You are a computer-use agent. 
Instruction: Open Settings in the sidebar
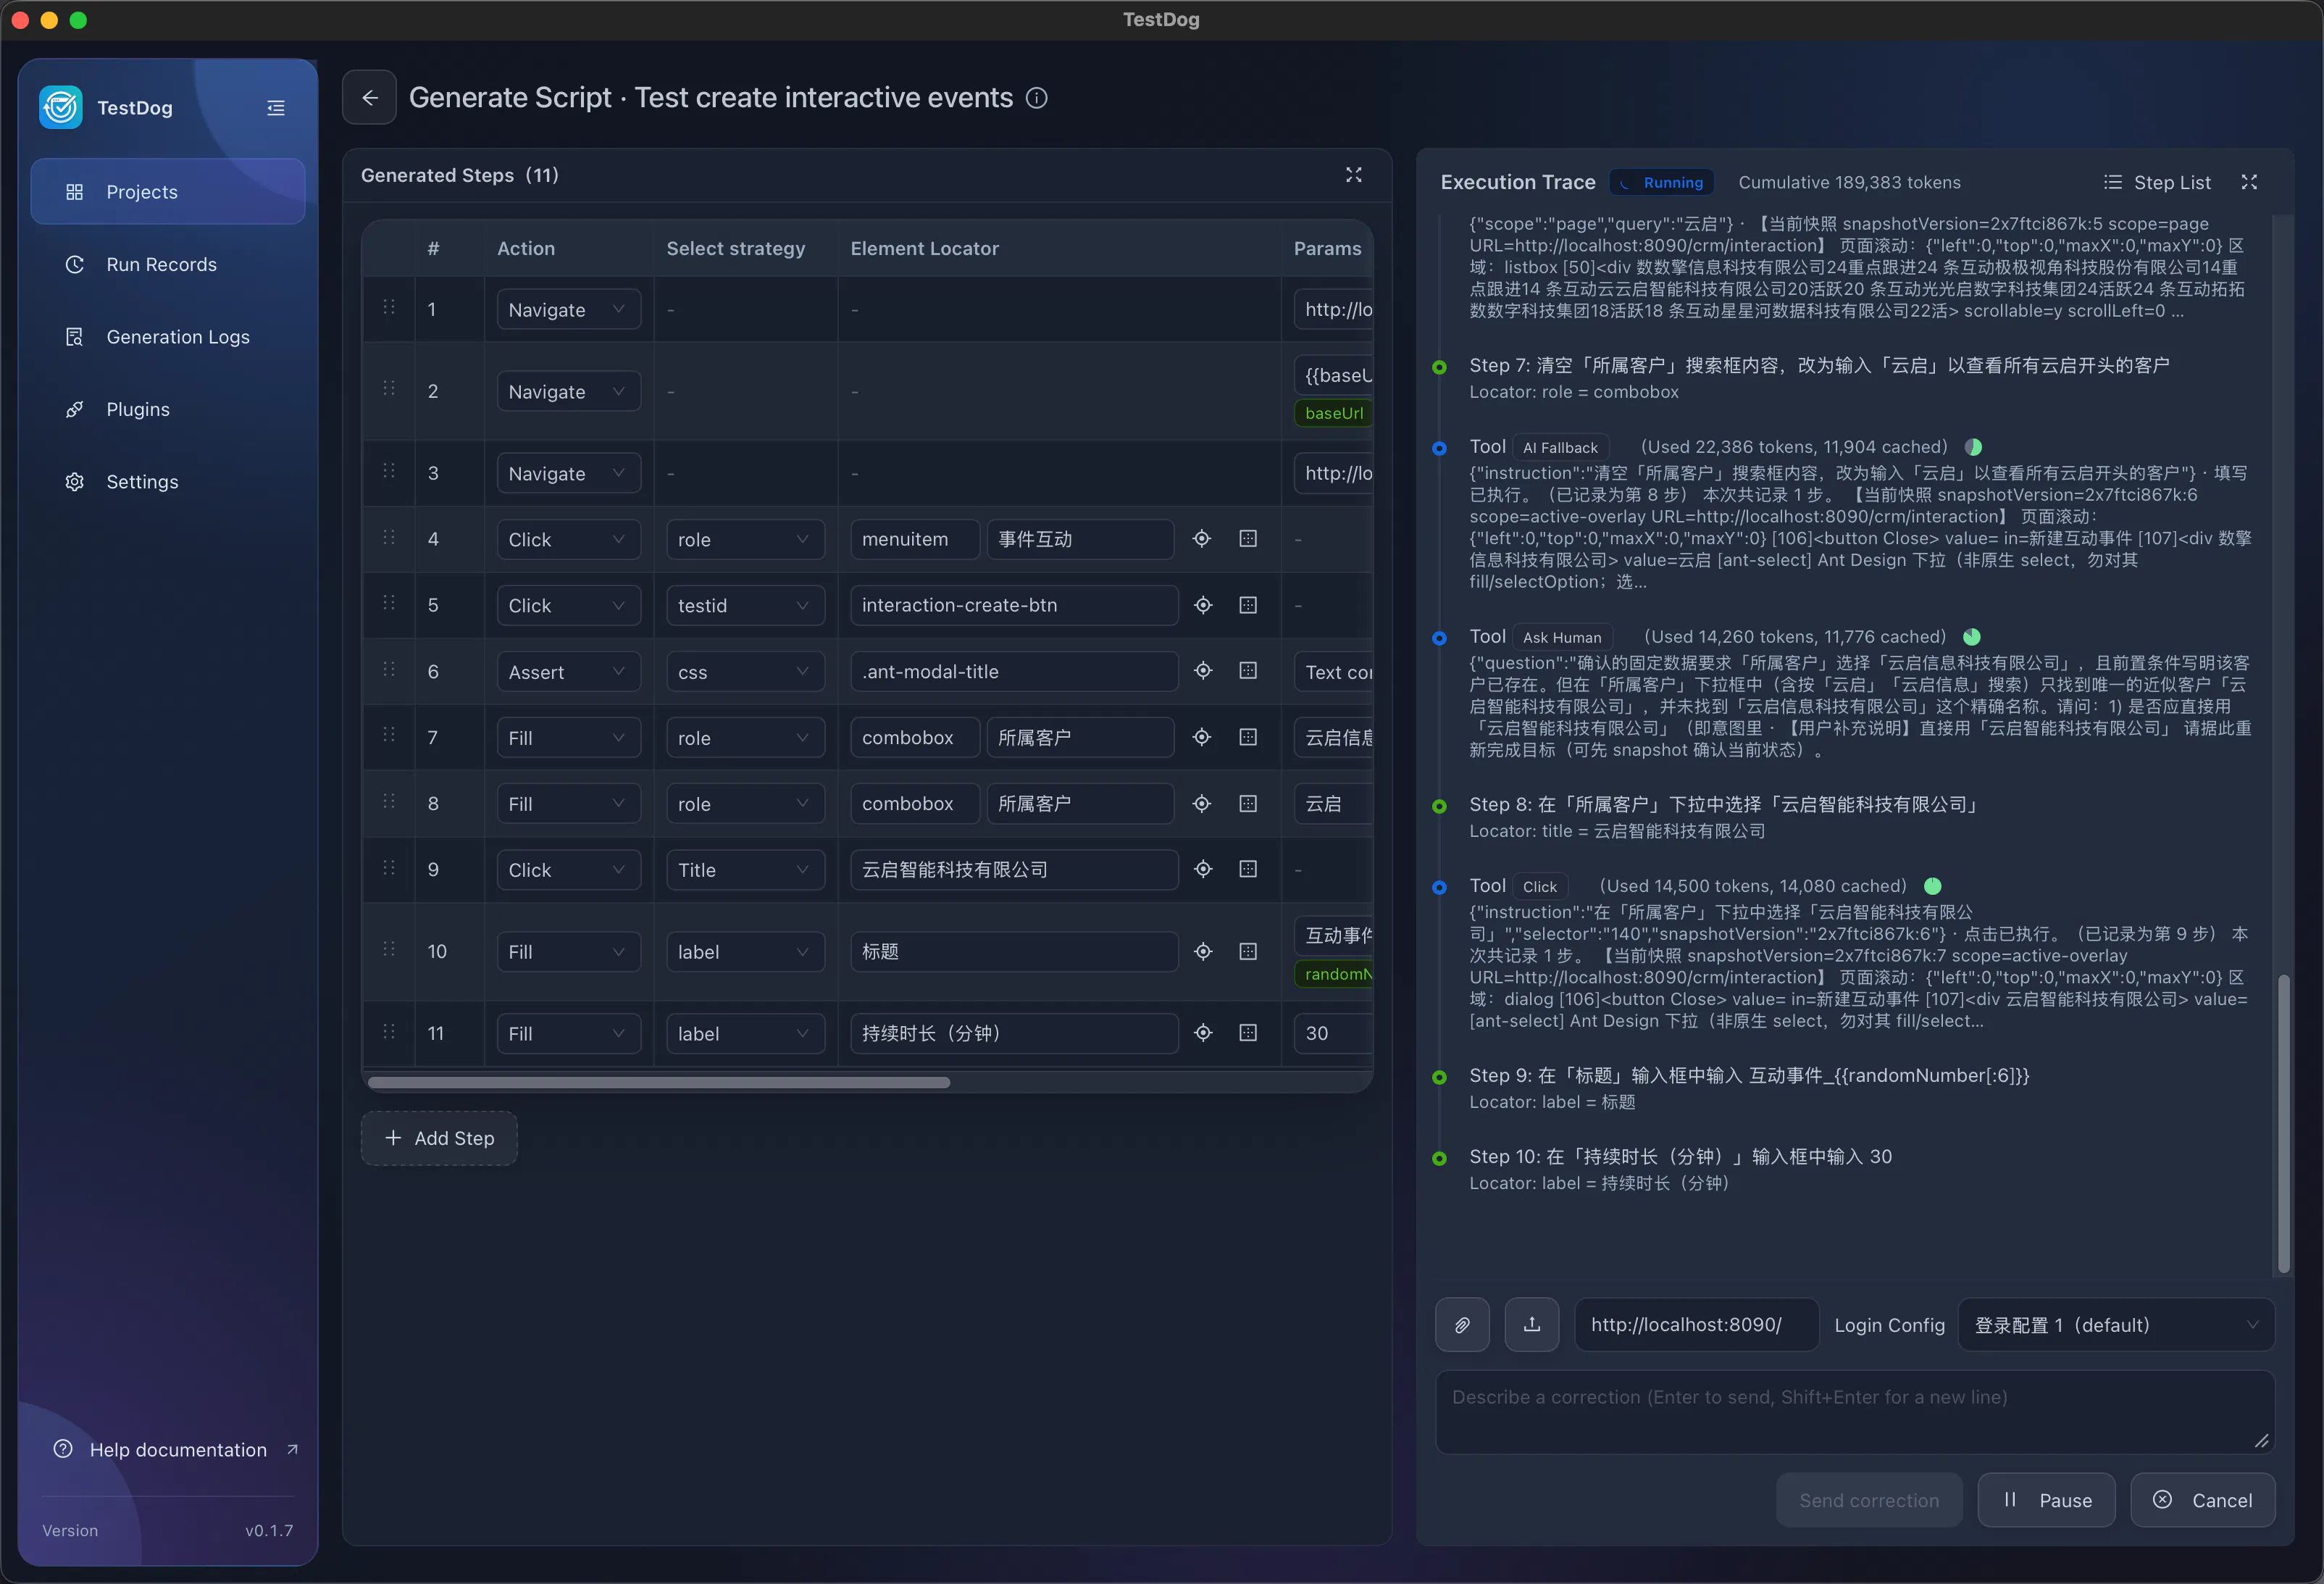click(x=168, y=482)
